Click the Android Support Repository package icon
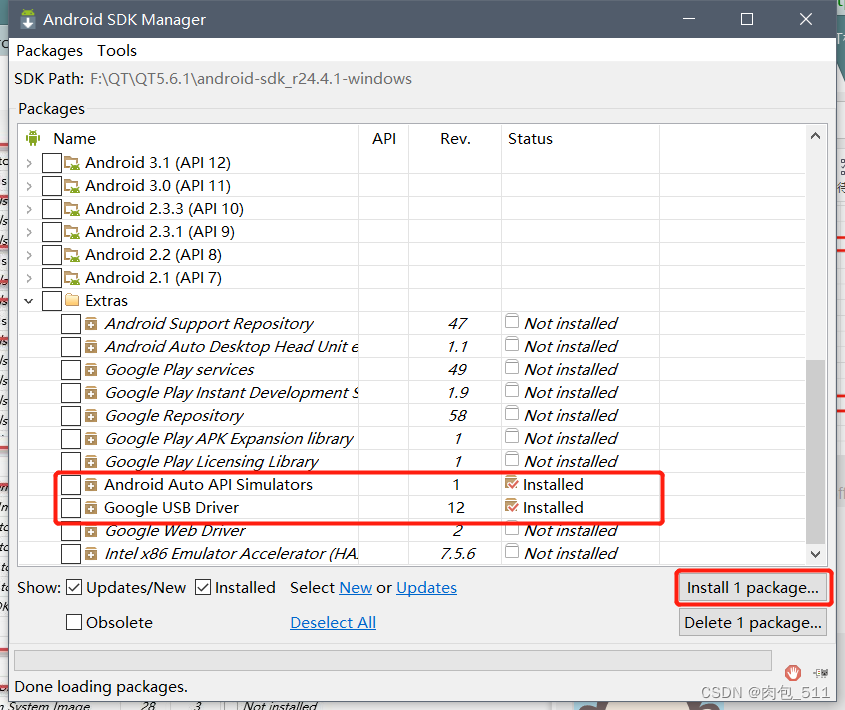Viewport: 845px width, 710px height. [x=91, y=324]
